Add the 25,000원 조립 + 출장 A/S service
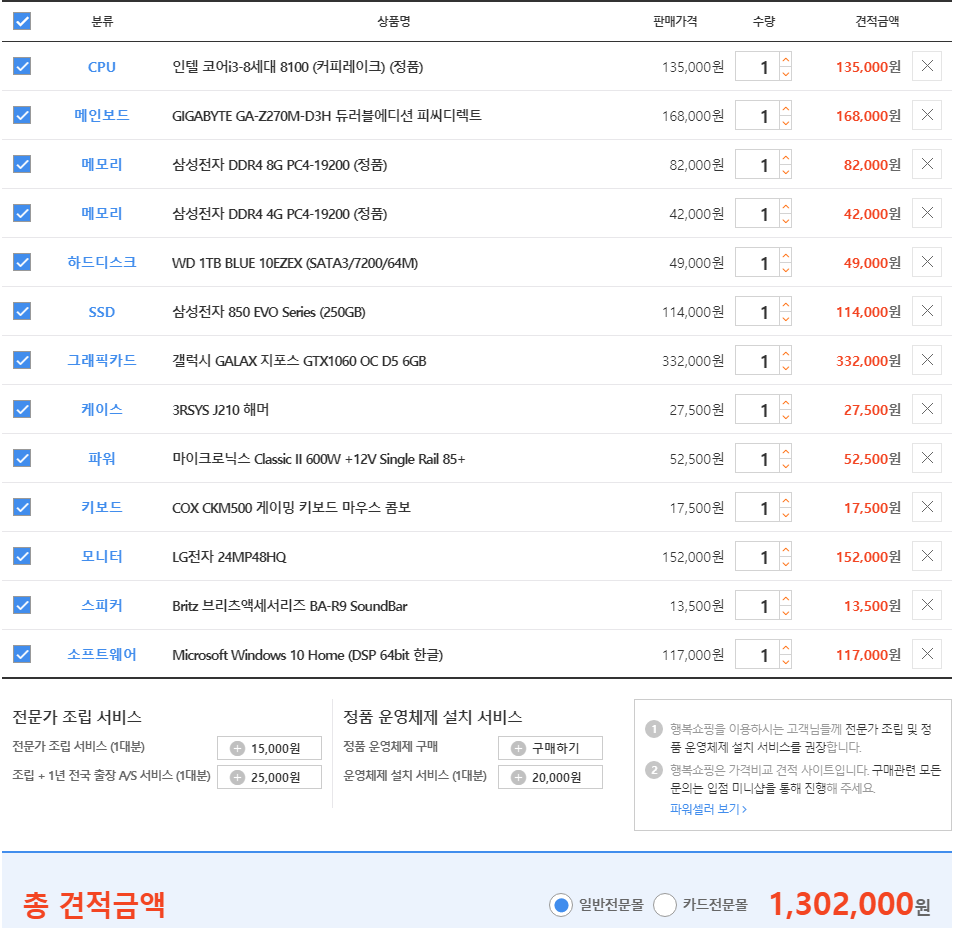Screen dimensions: 953x928 pos(269,777)
